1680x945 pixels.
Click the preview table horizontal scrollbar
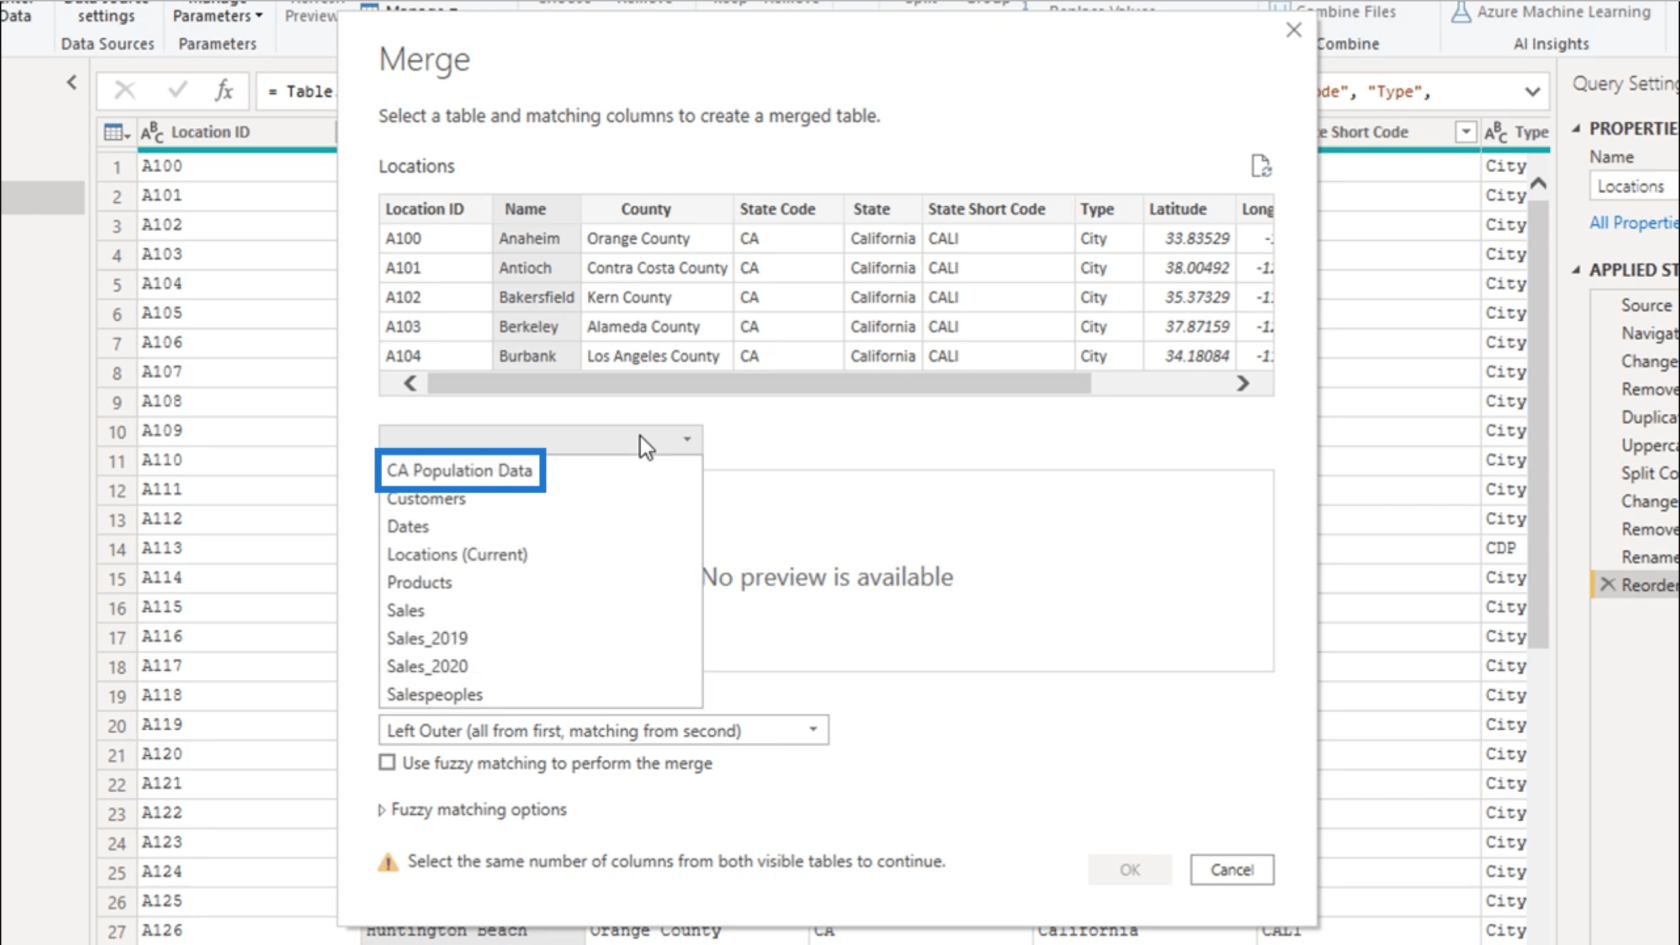(759, 384)
